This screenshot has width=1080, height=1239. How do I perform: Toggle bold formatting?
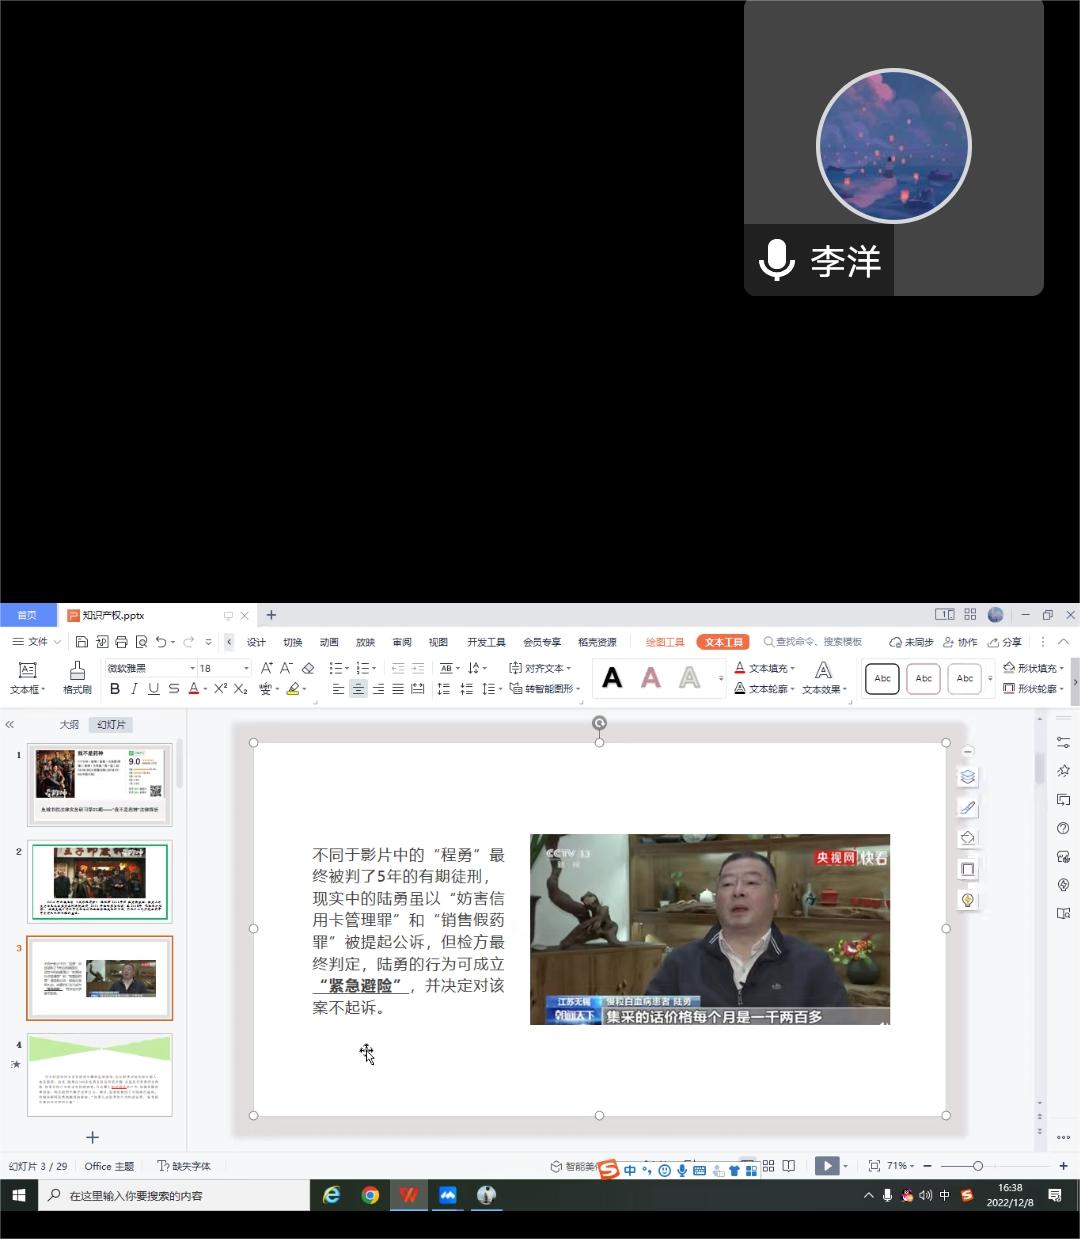click(x=115, y=689)
